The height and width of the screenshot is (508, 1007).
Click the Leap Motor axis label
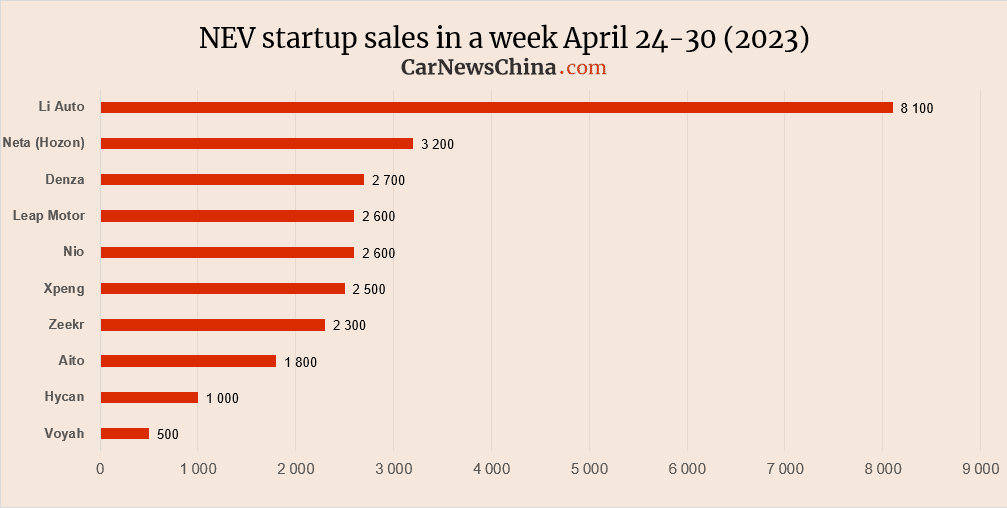coord(48,215)
